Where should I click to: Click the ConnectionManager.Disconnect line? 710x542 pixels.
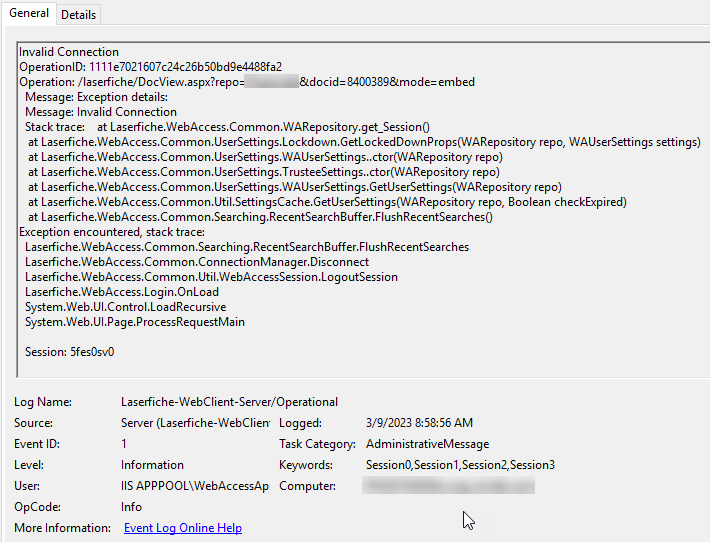click(x=197, y=262)
